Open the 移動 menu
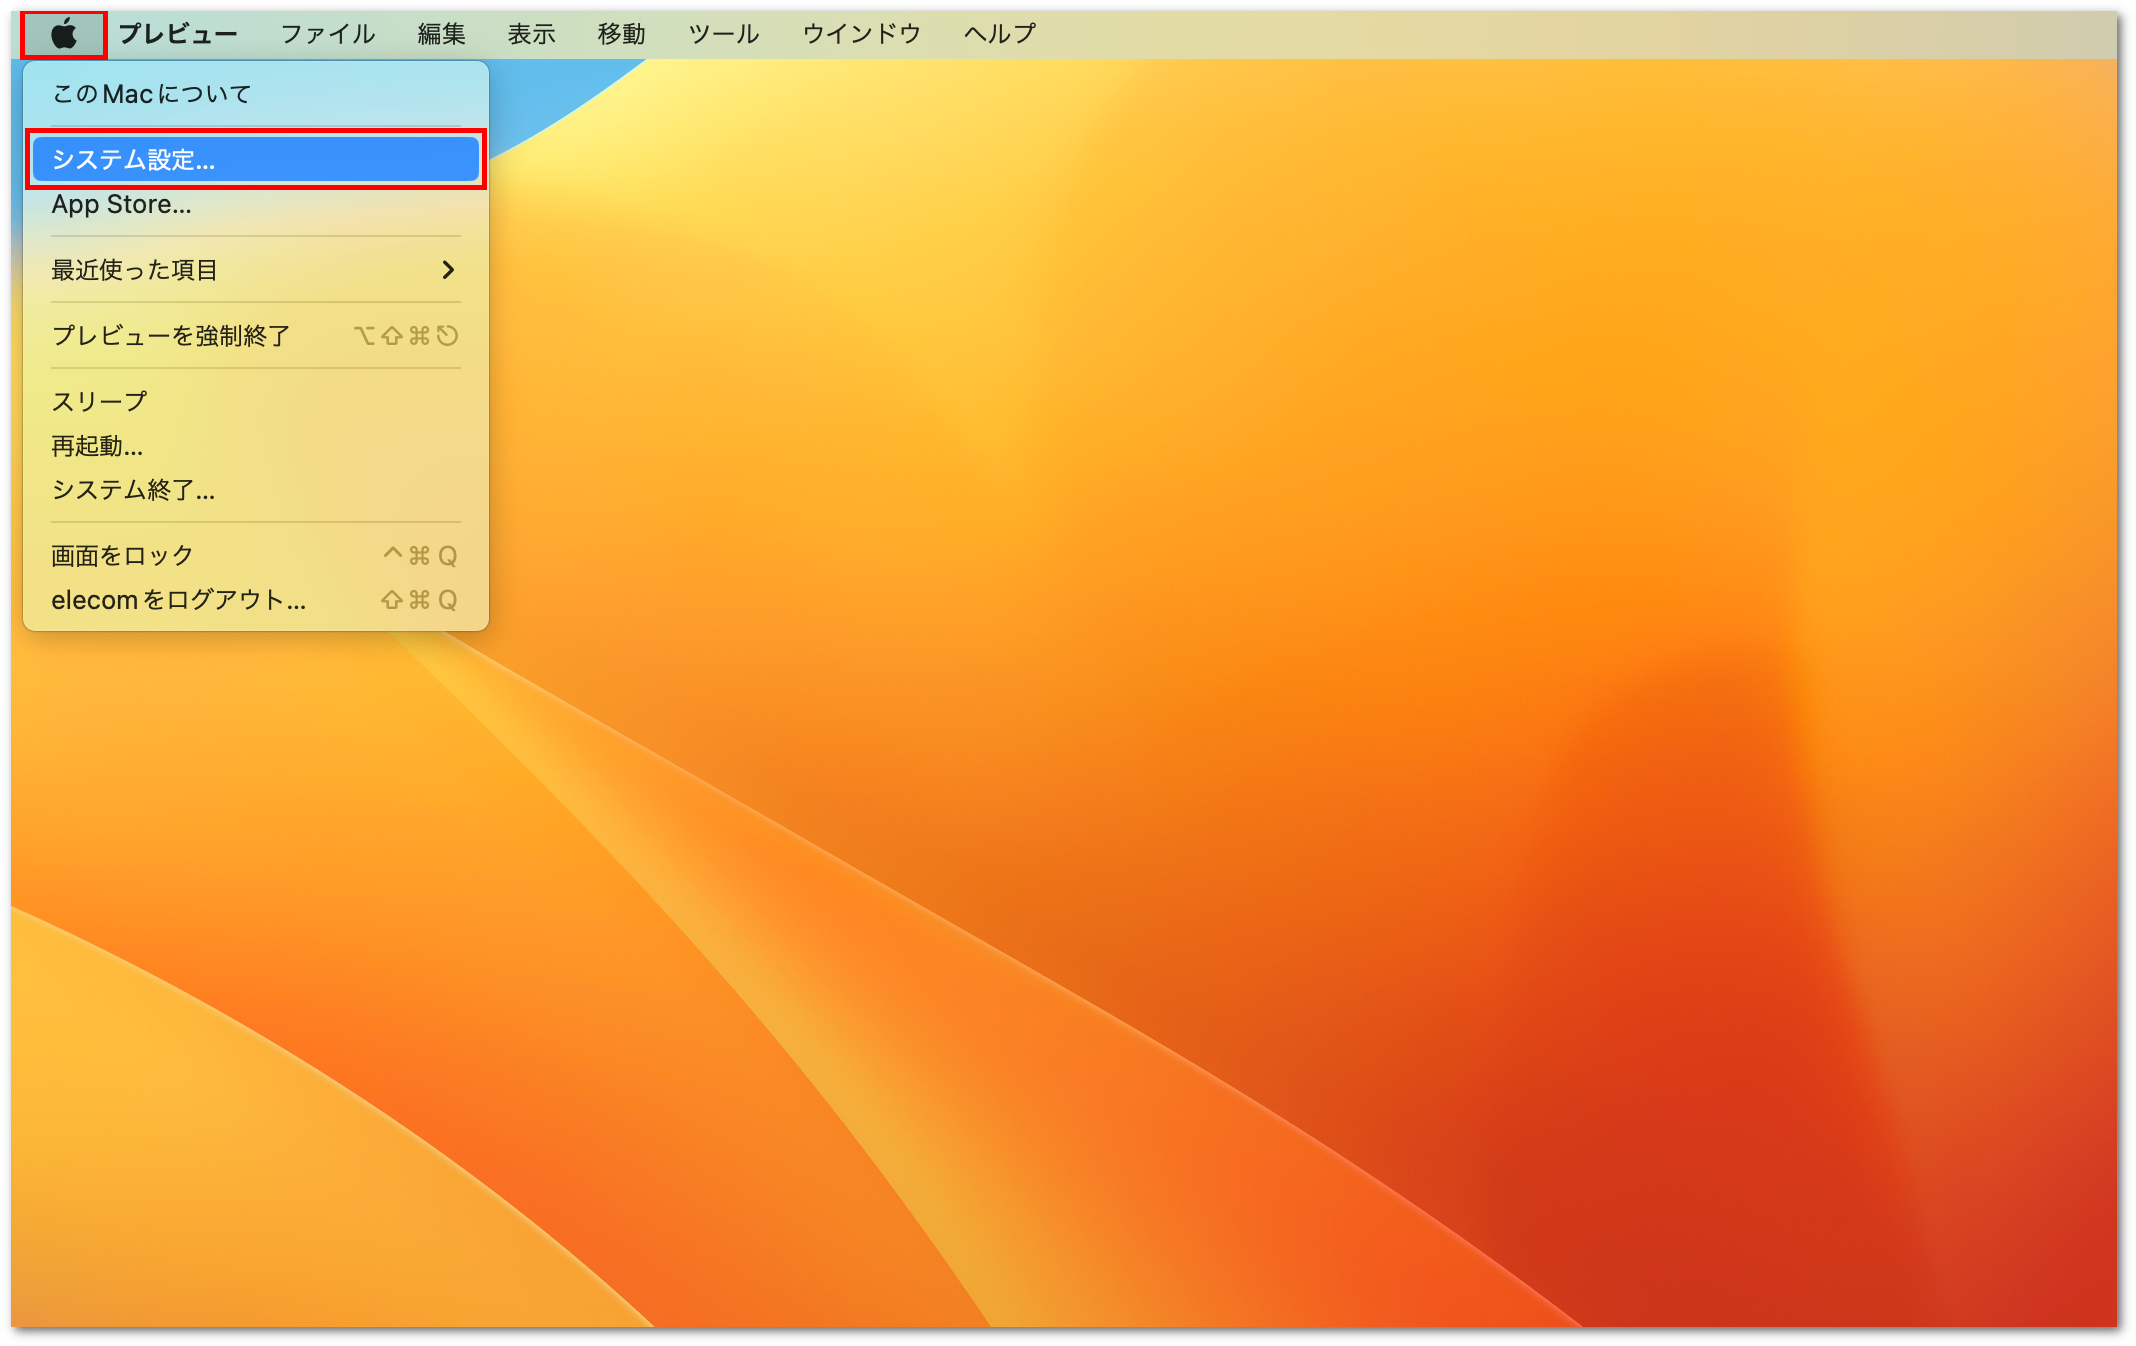The image size is (2136, 1346). 622,34
